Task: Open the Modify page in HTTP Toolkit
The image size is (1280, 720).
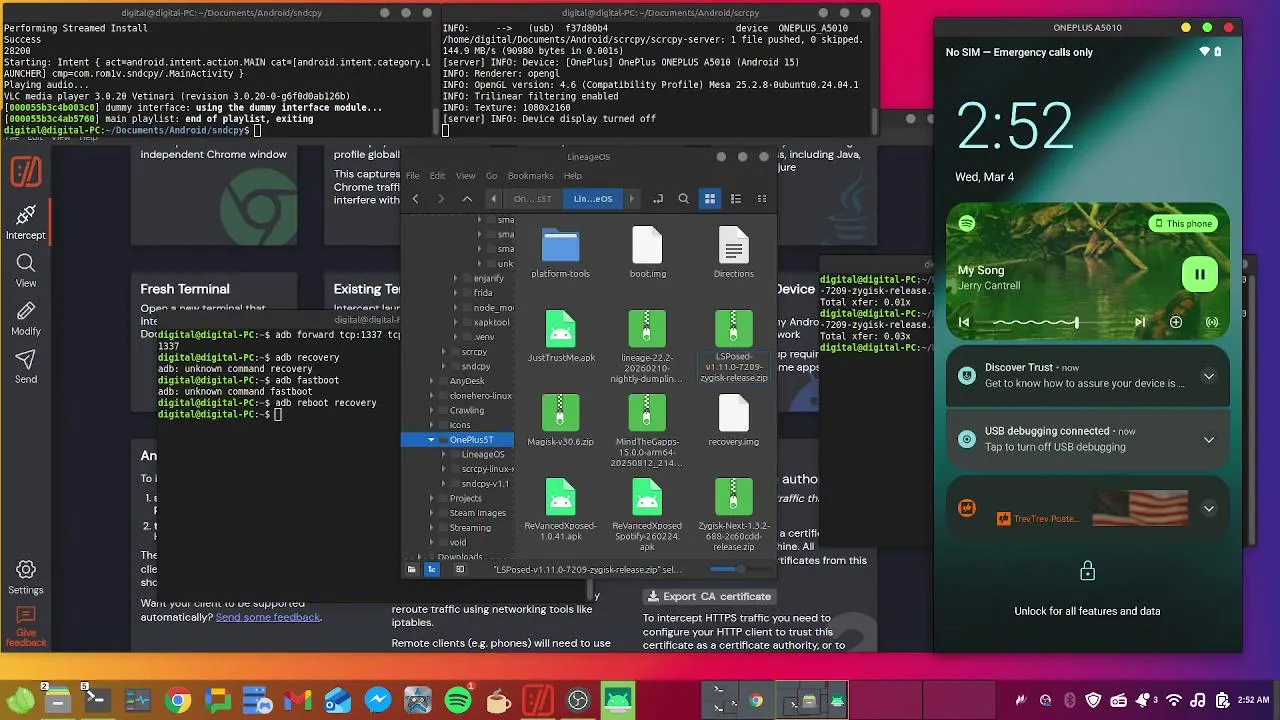Action: click(26, 318)
